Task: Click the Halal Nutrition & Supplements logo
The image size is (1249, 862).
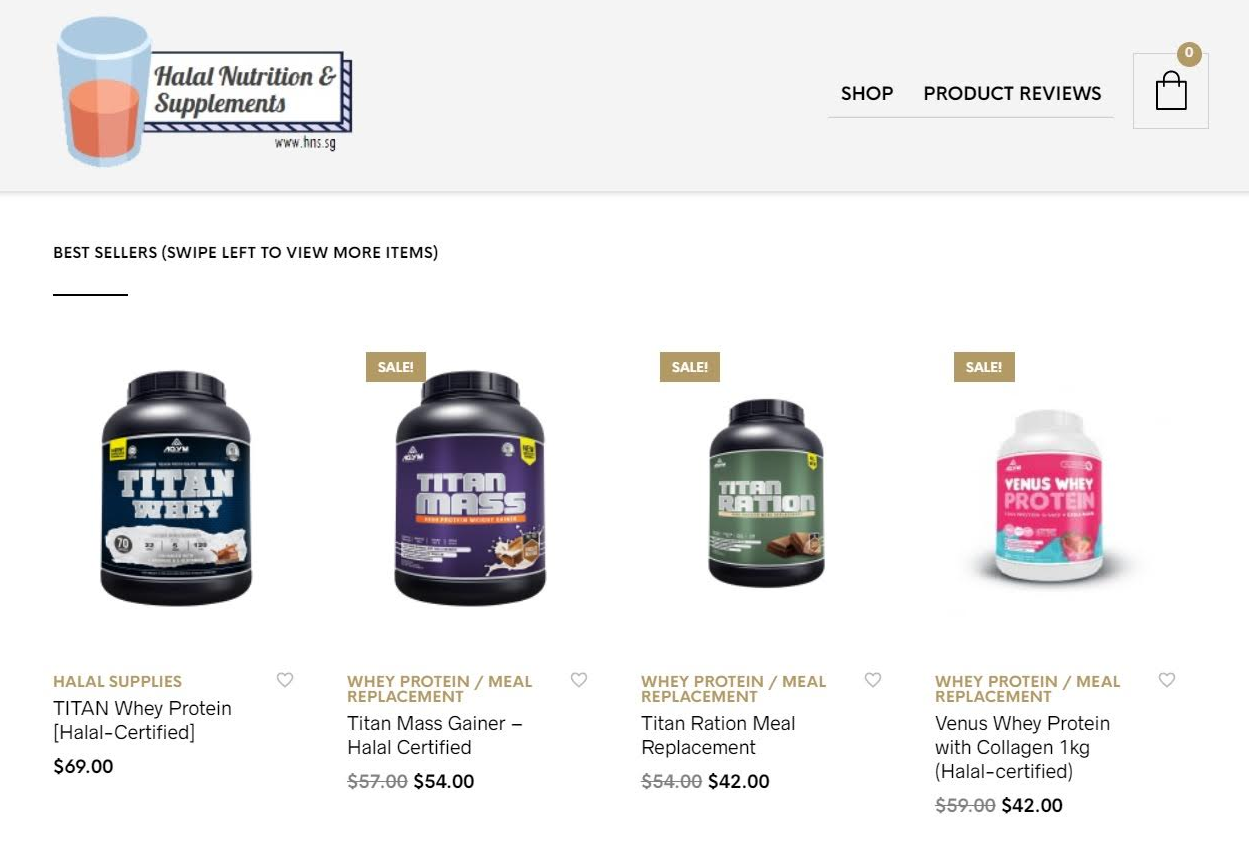Action: point(204,91)
